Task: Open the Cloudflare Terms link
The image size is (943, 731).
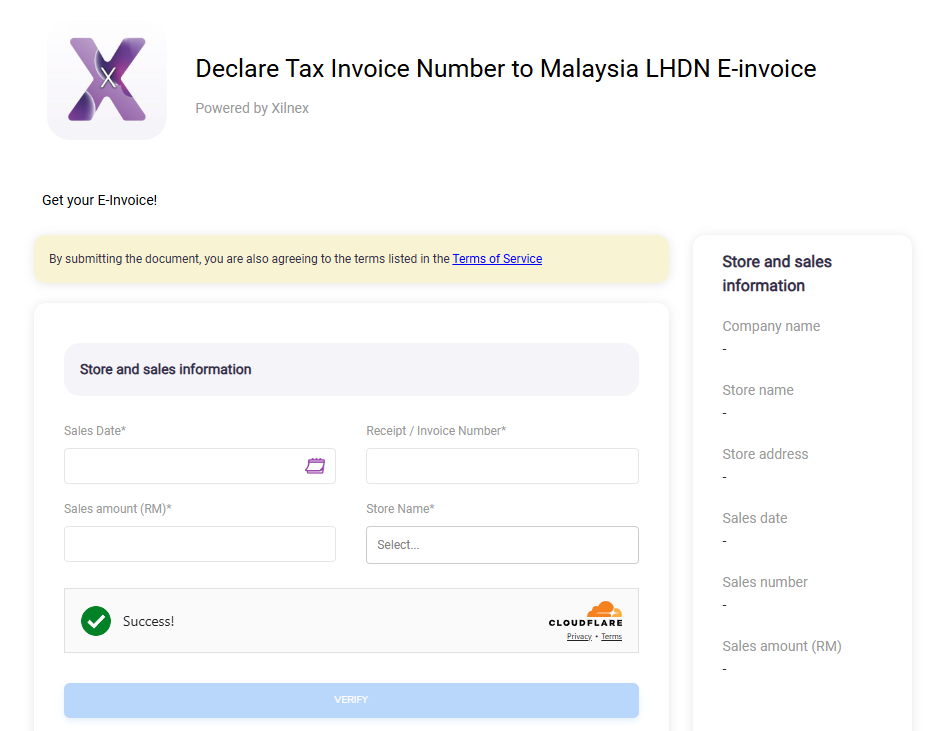Action: (x=611, y=637)
